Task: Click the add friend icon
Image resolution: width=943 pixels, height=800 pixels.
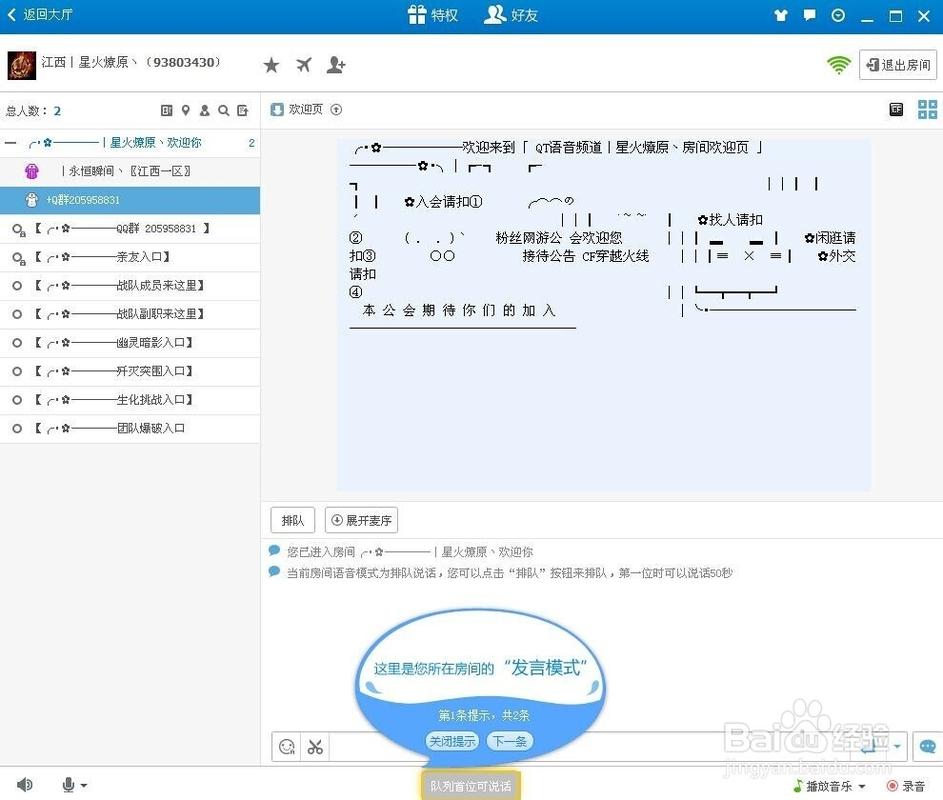Action: click(336, 65)
